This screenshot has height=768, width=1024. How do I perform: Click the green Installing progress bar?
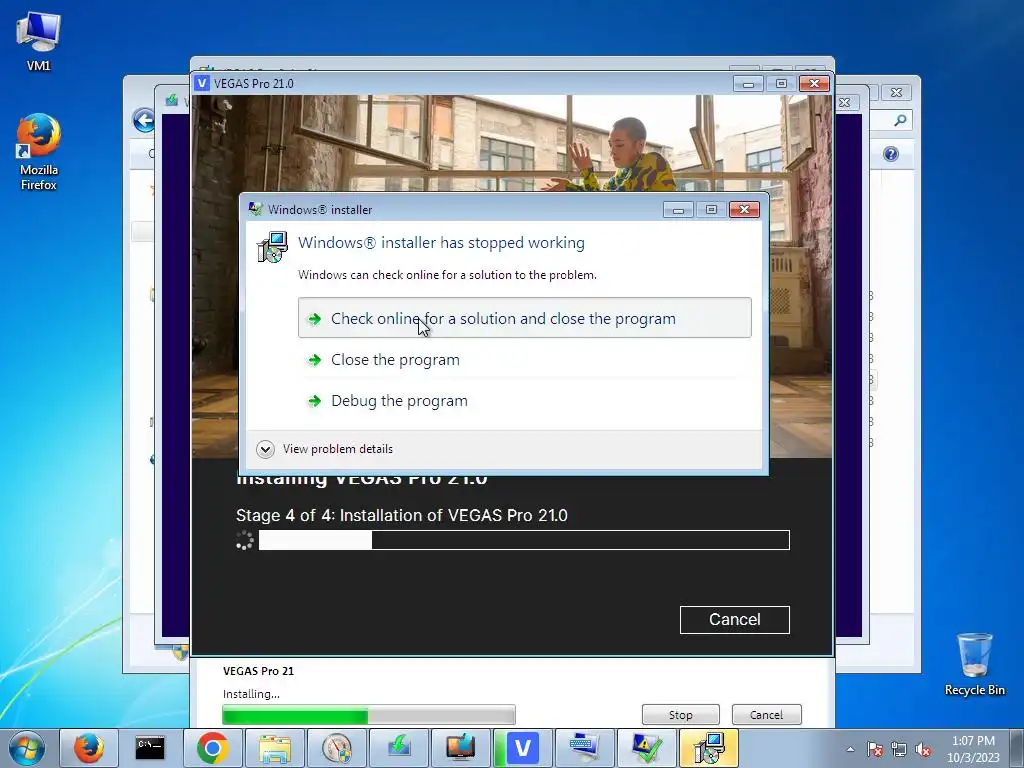point(368,715)
